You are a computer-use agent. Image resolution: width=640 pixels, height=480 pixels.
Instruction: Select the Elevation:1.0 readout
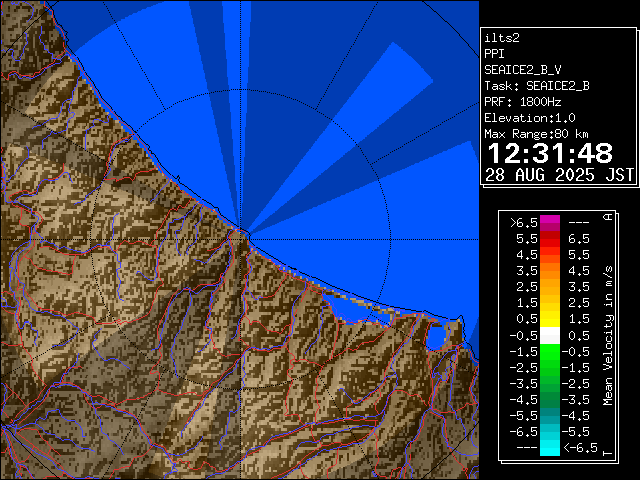[x=529, y=117]
